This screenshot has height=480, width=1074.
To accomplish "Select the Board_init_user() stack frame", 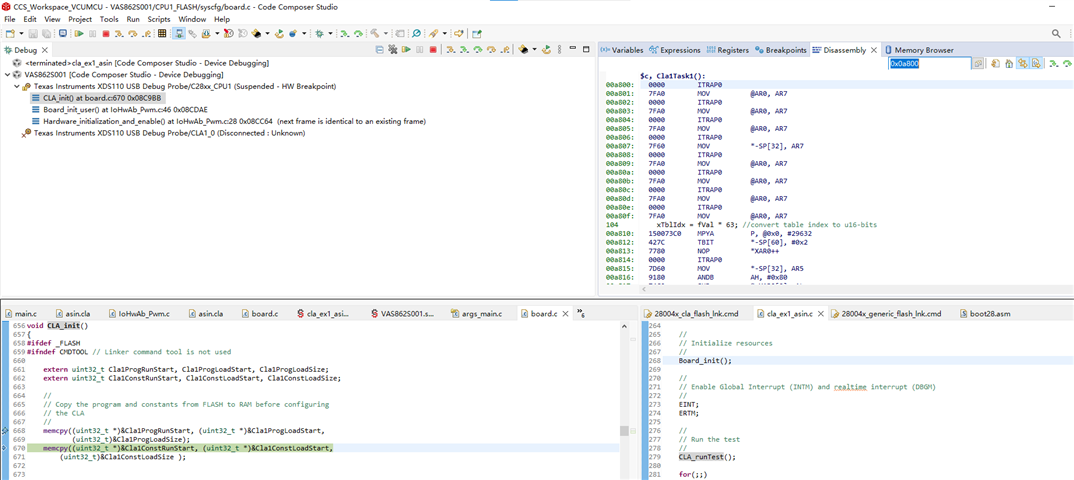I will pyautogui.click(x=125, y=110).
